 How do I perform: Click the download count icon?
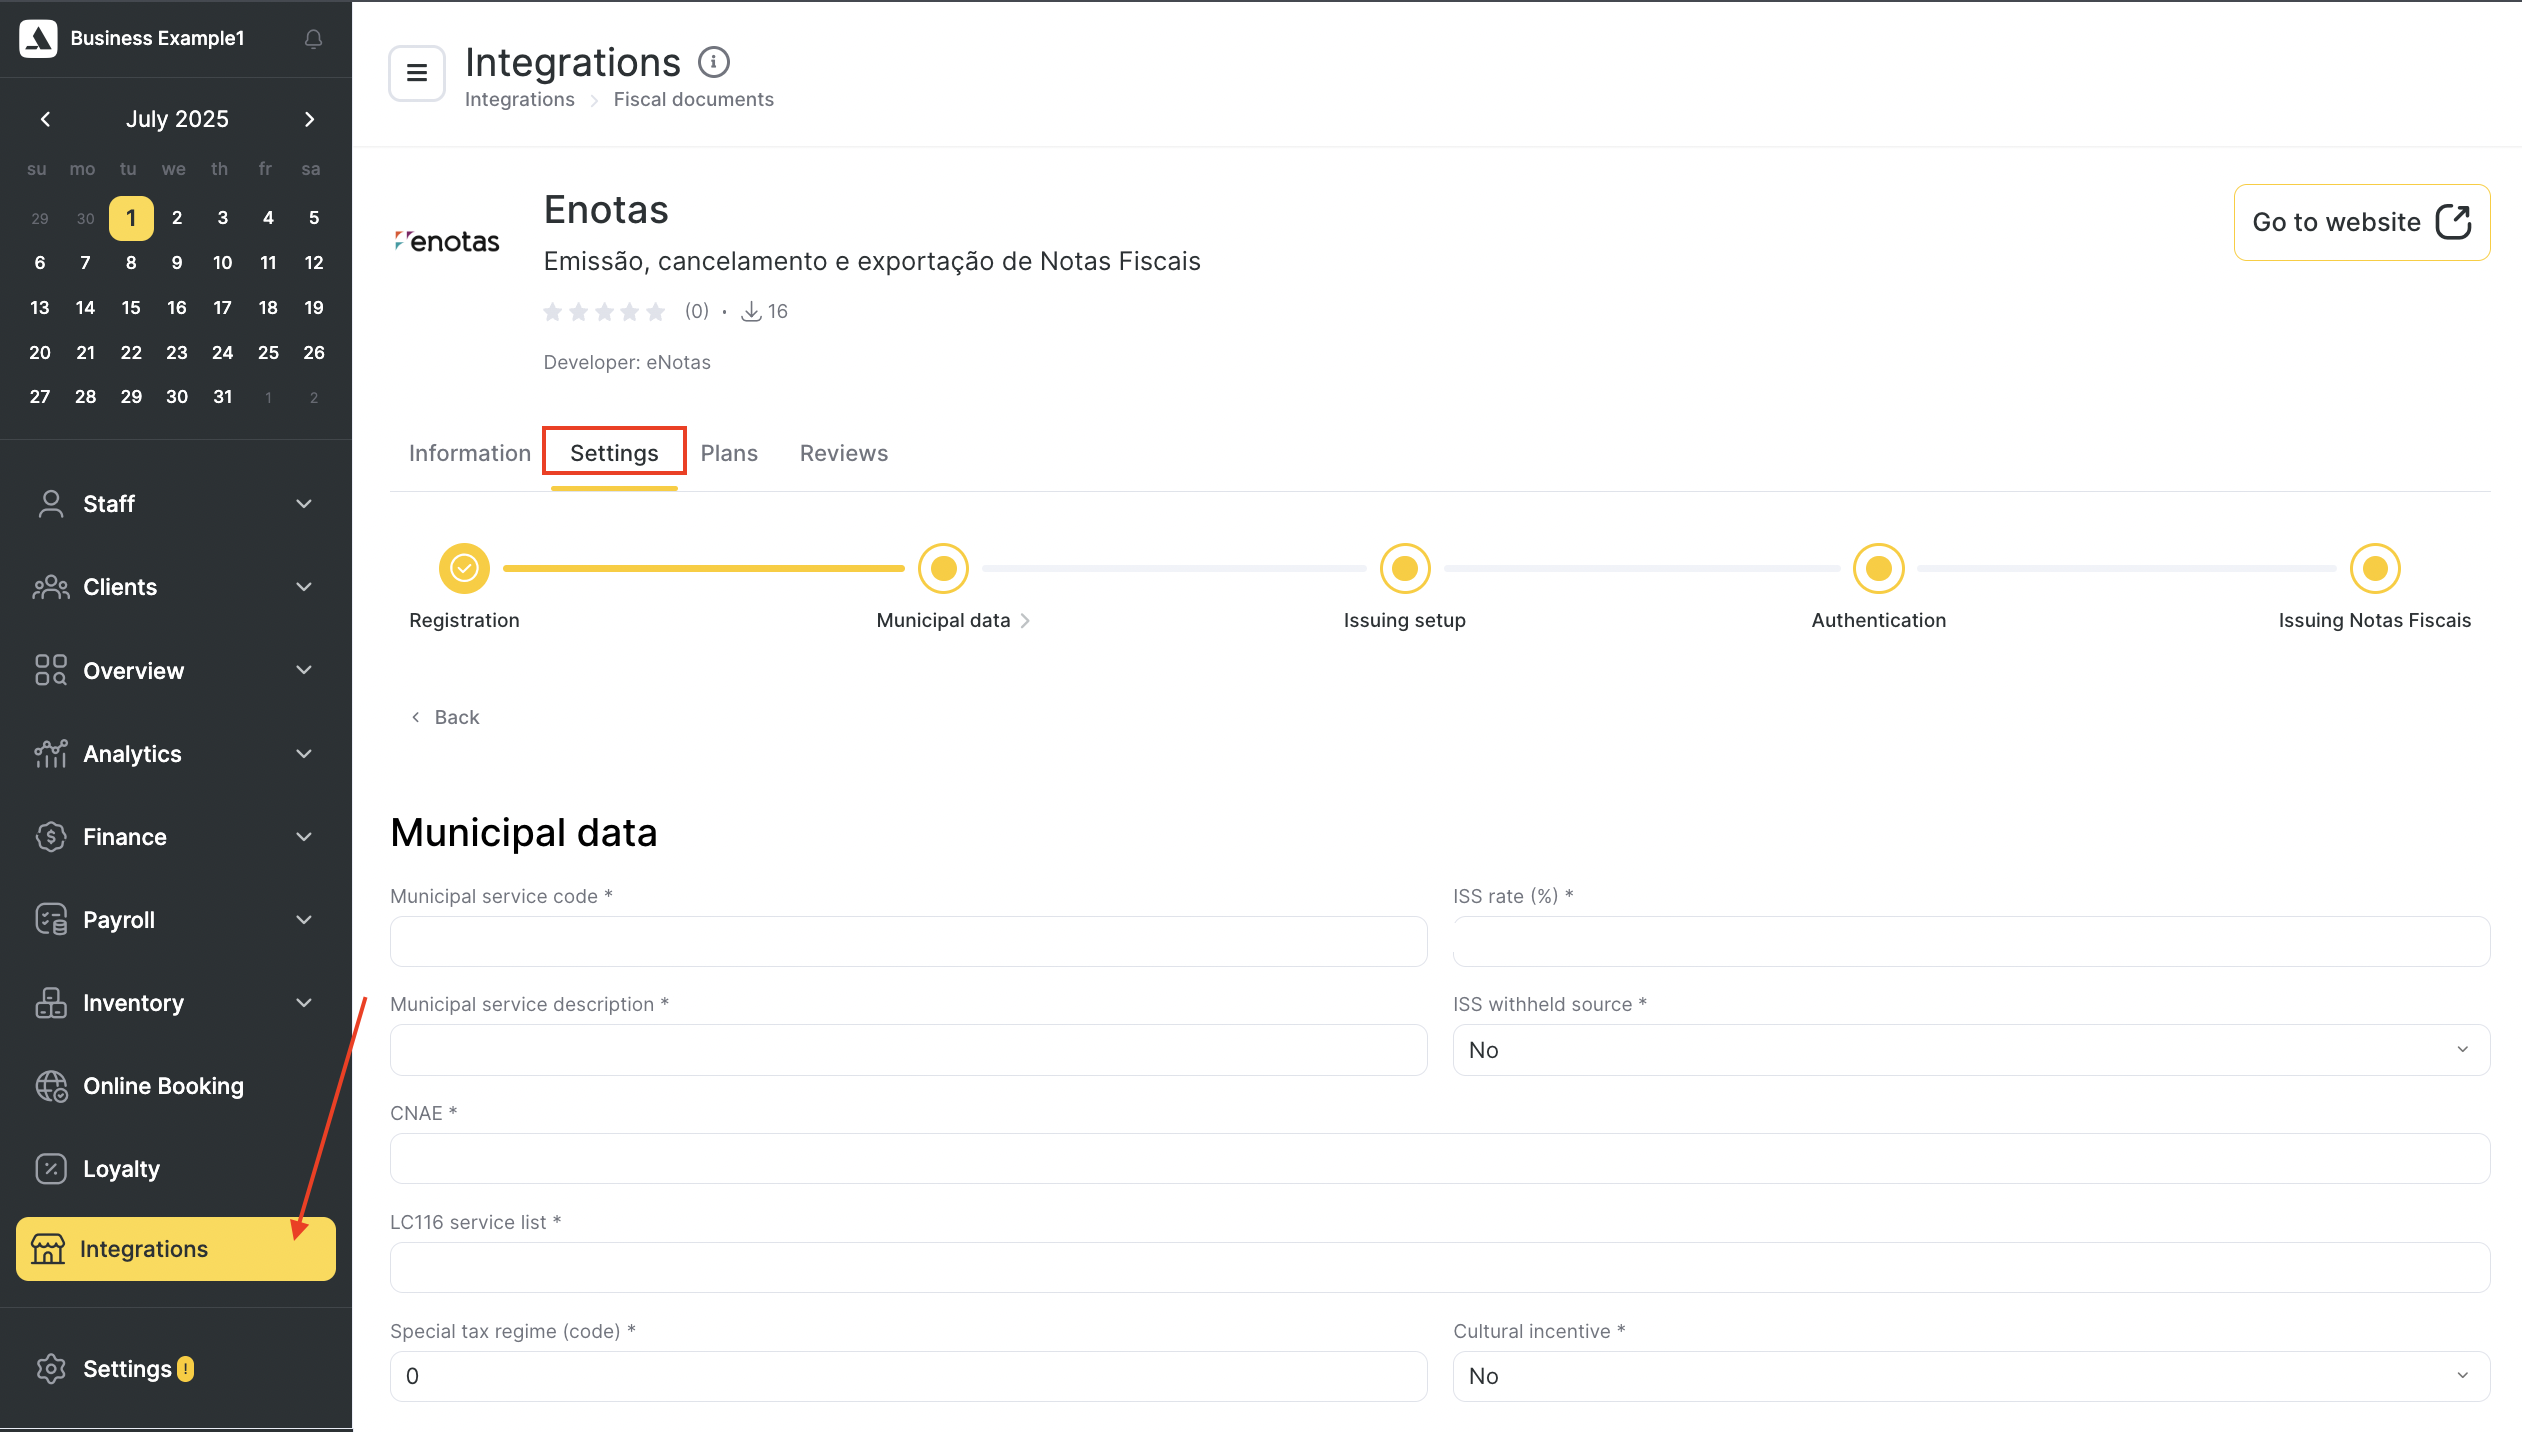click(751, 312)
